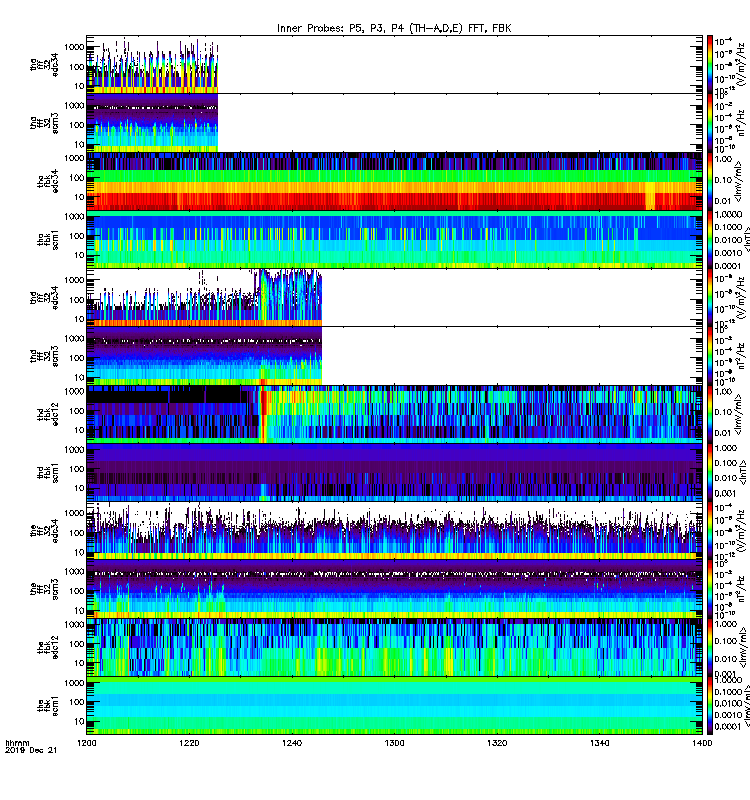Click the color bar beside the fbk scm1
The image size is (750, 800).
pos(709,706)
